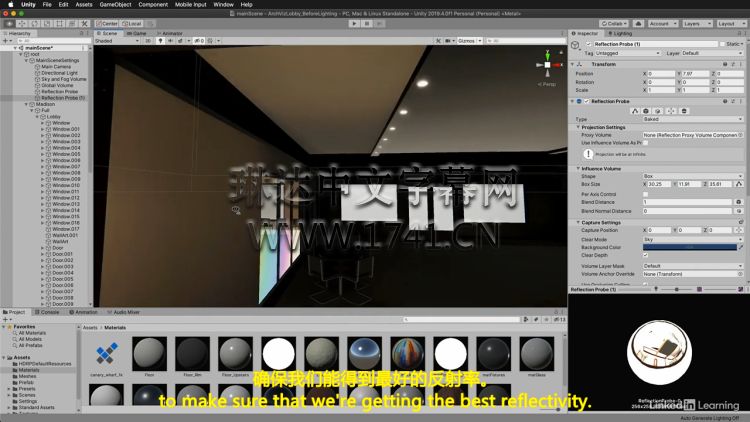
Task: Select the Rotate tool in the toolbar
Action: pos(35,23)
